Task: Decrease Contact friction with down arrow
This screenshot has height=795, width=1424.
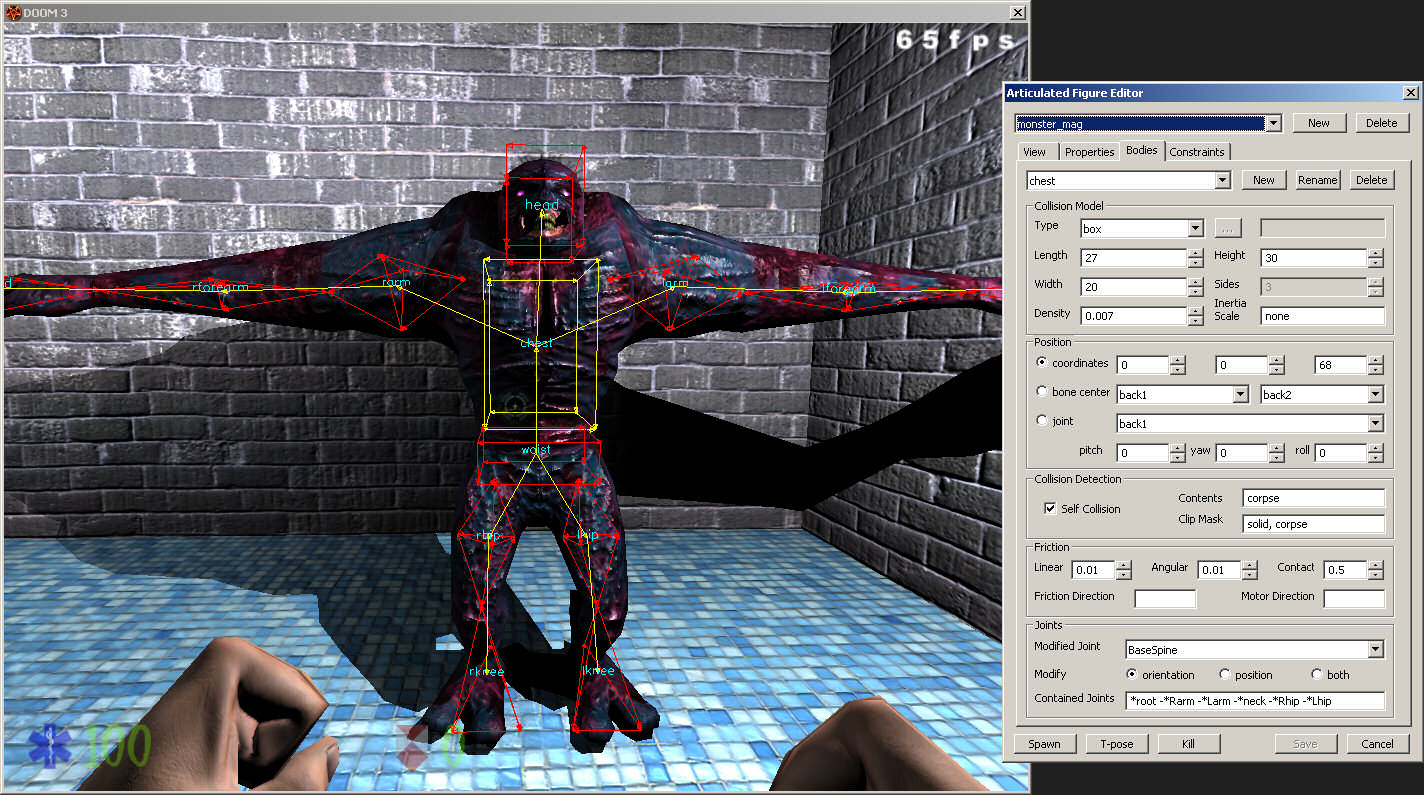Action: pyautogui.click(x=1376, y=575)
